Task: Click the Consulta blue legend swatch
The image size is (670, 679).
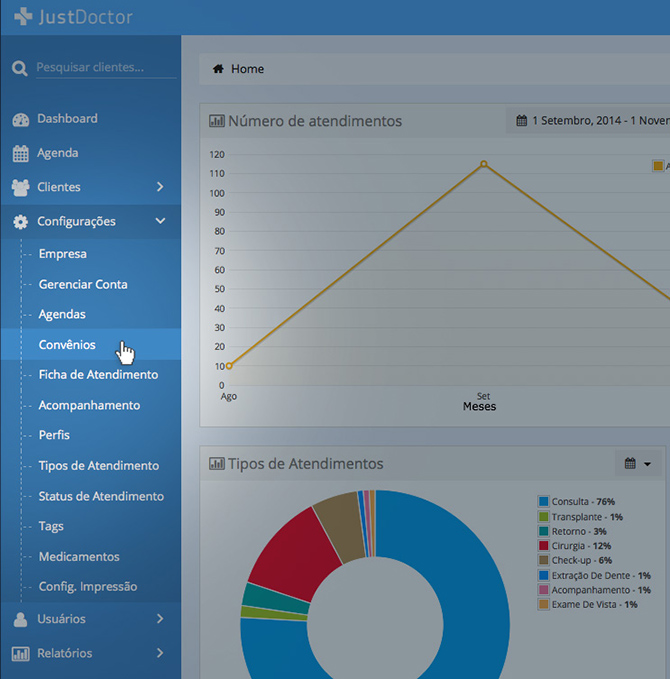Action: coord(544,501)
